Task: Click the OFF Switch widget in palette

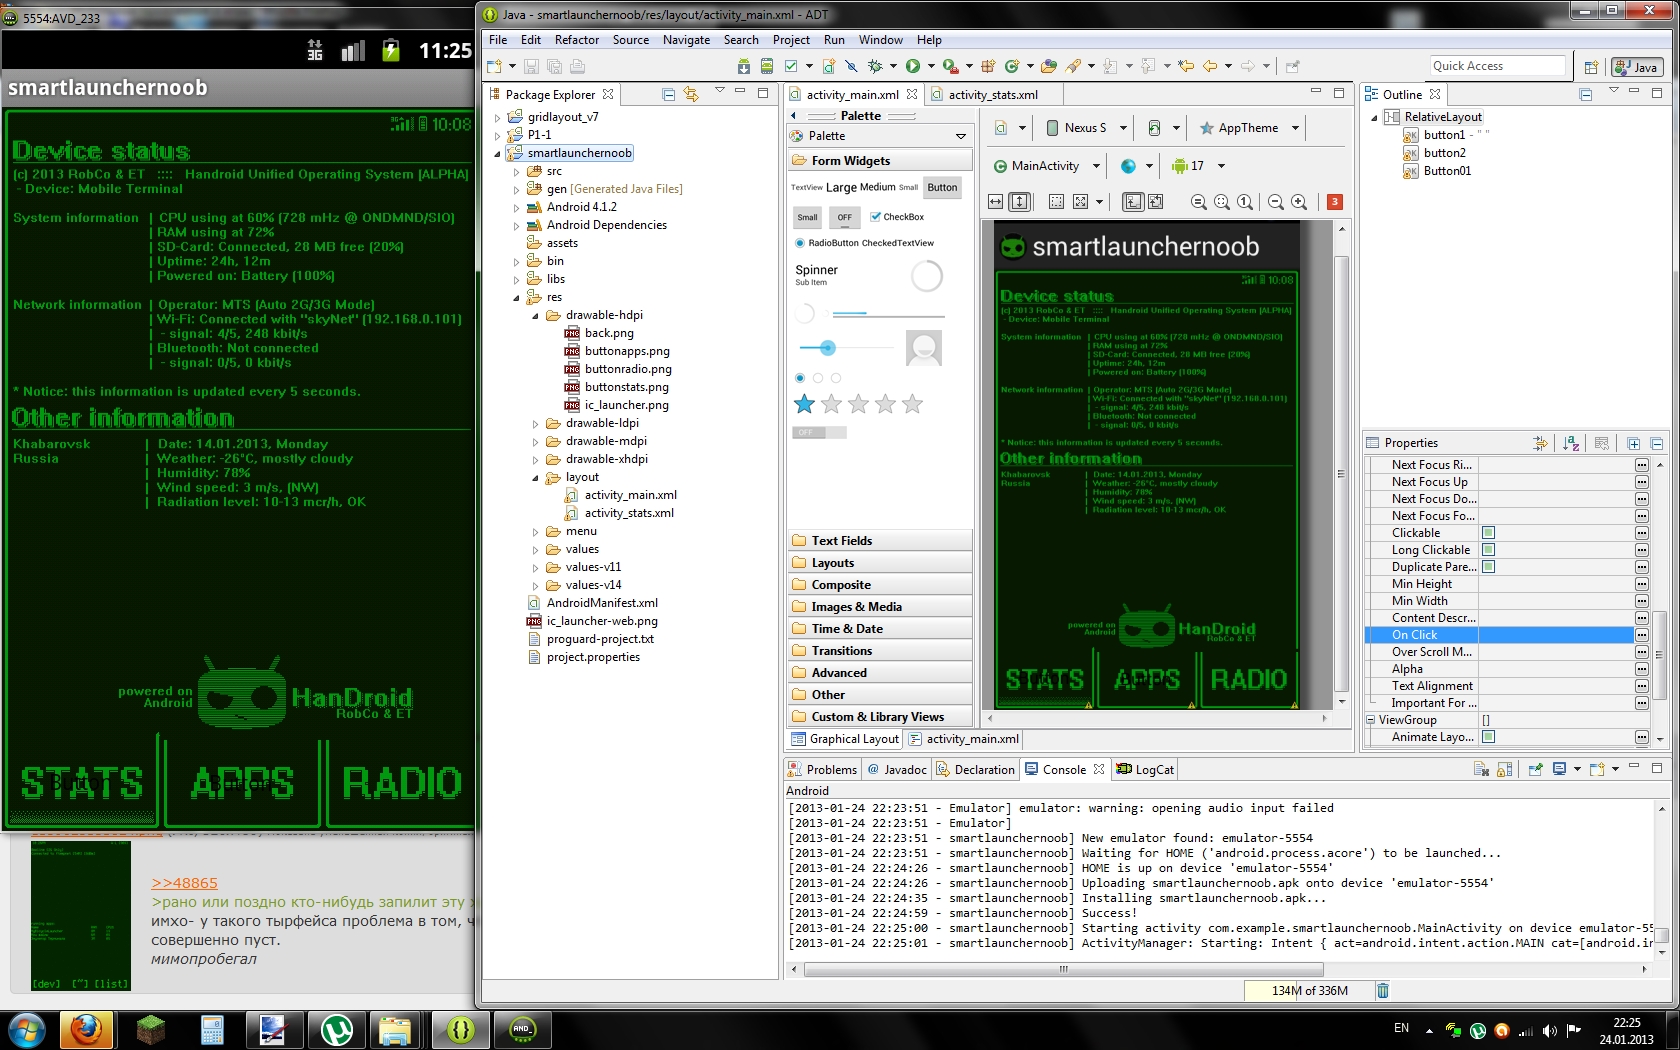Action: tap(819, 433)
